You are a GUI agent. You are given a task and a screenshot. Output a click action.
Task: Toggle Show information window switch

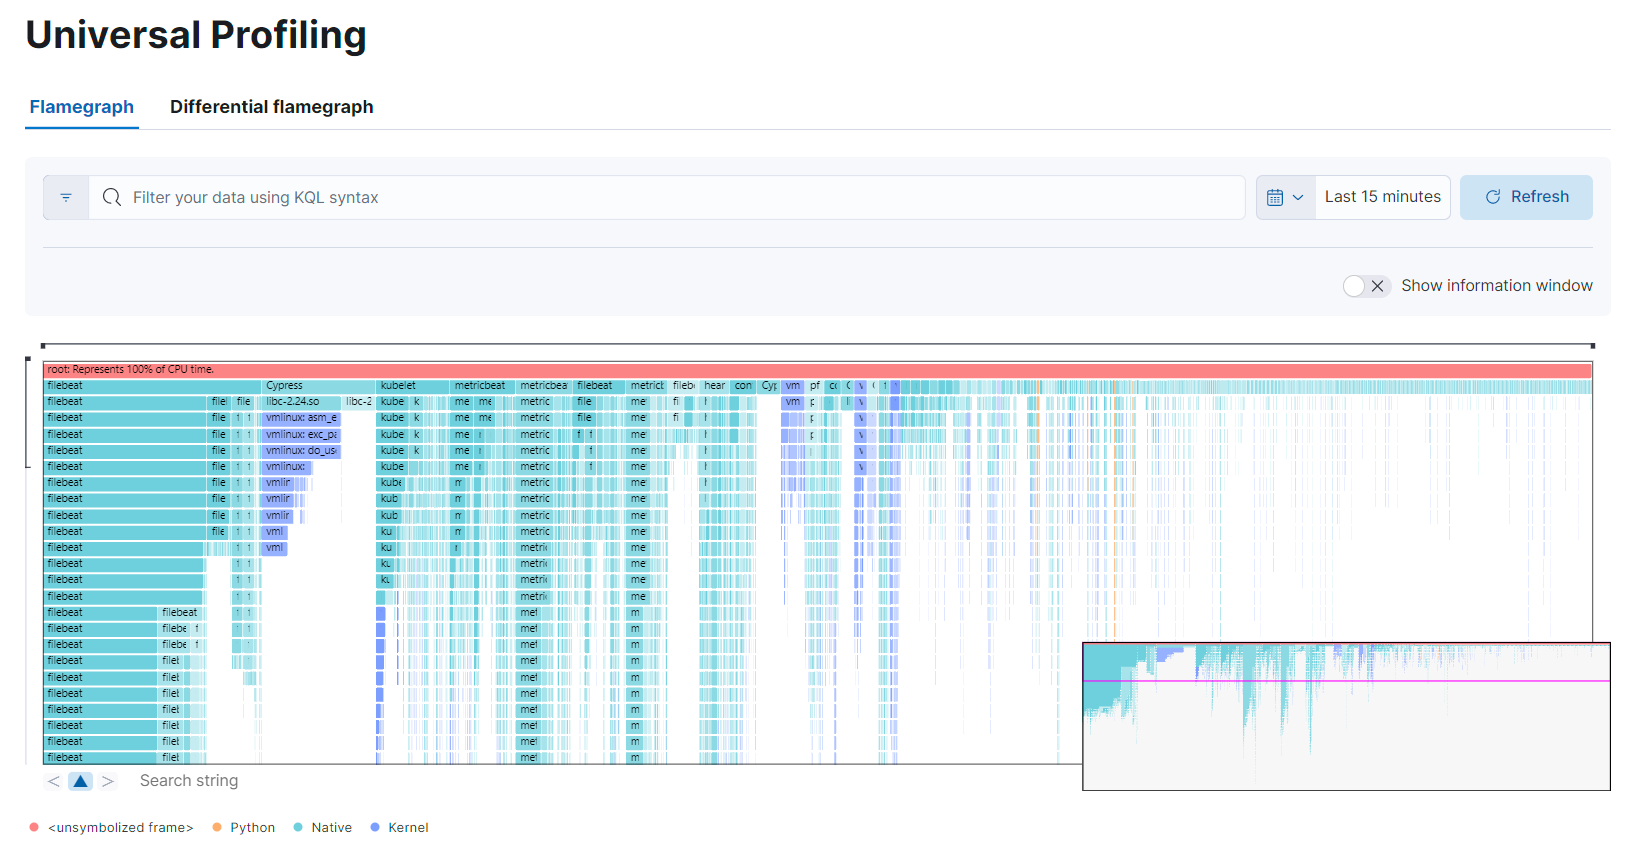[1366, 286]
